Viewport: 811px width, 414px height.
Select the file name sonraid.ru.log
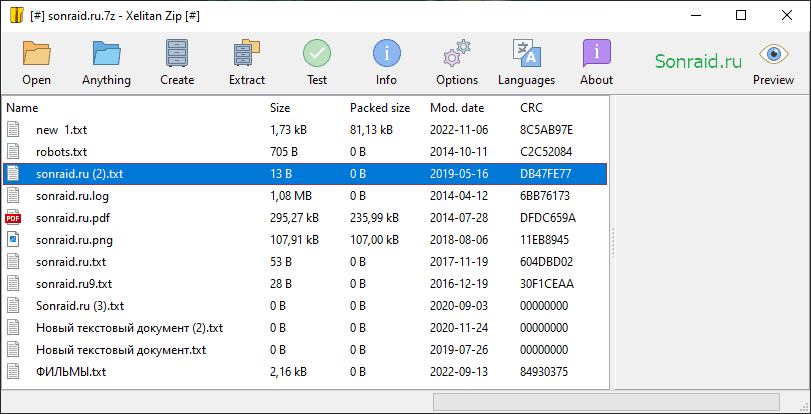click(72, 196)
